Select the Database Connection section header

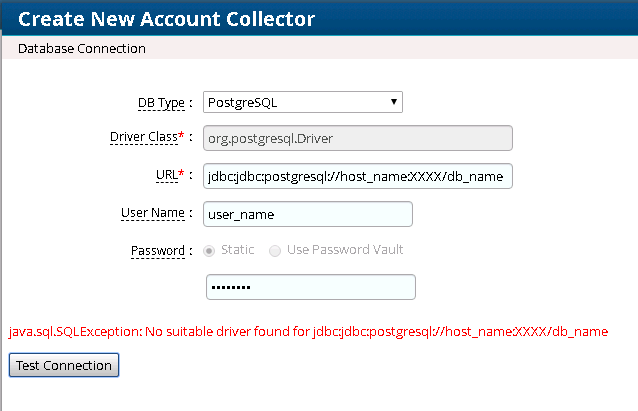(x=82, y=48)
